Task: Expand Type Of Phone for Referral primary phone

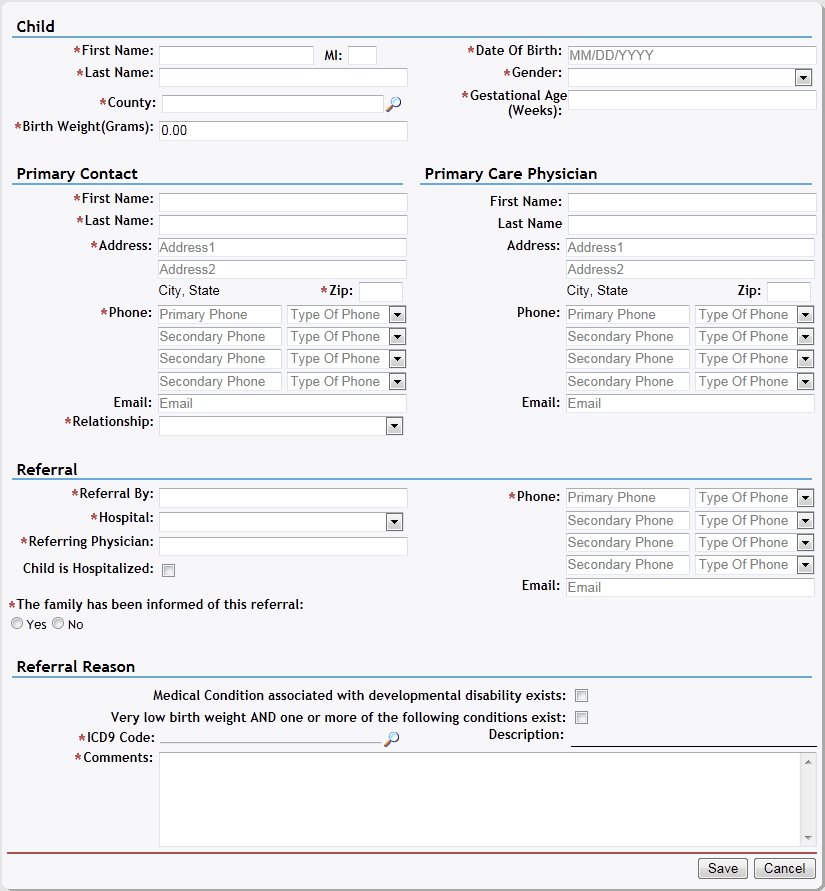Action: (x=805, y=498)
